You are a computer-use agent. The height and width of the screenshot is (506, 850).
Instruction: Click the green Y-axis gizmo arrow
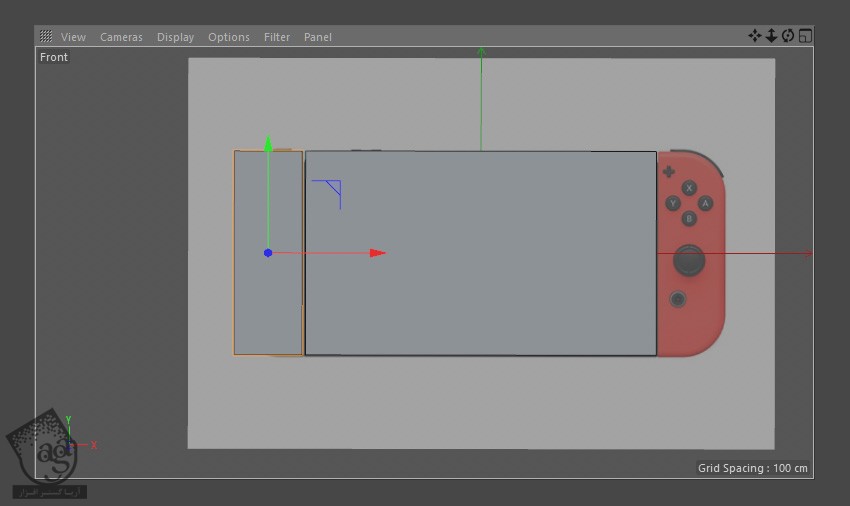(268, 144)
